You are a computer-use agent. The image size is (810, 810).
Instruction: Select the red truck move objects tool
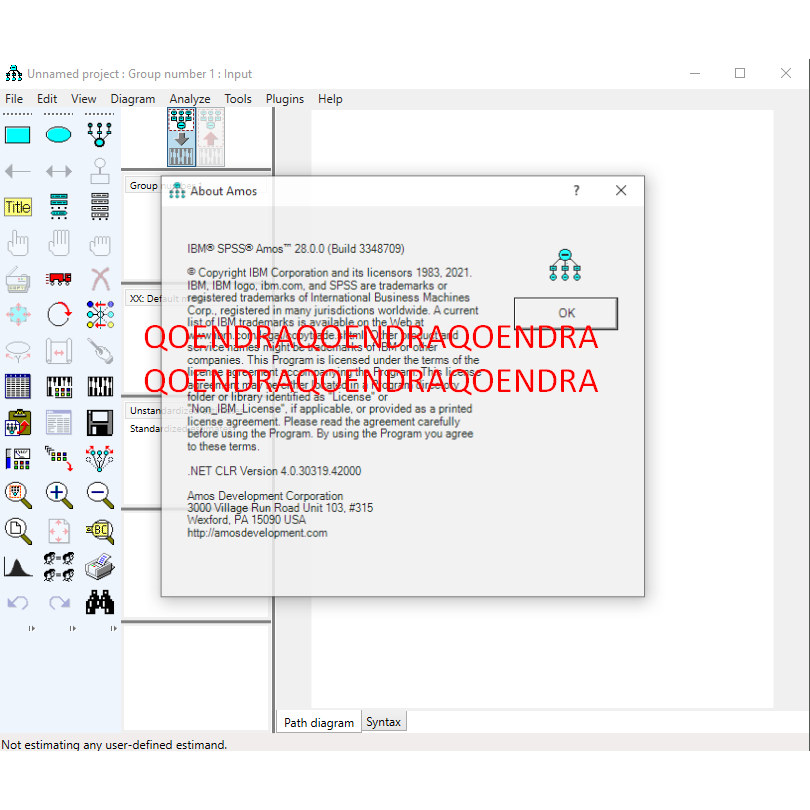pos(59,278)
